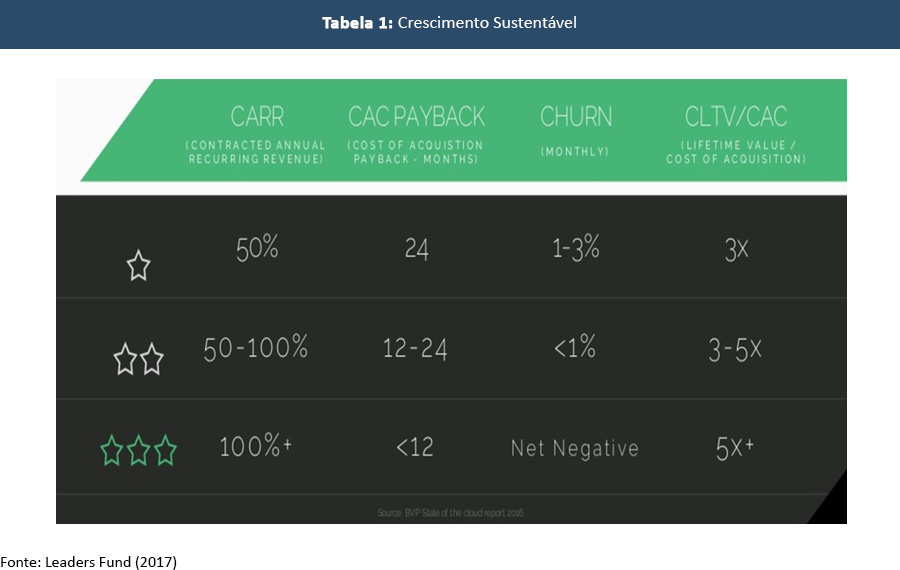This screenshot has width=900, height=570.
Task: Click the right star of the two-star rating
Action: 152,359
